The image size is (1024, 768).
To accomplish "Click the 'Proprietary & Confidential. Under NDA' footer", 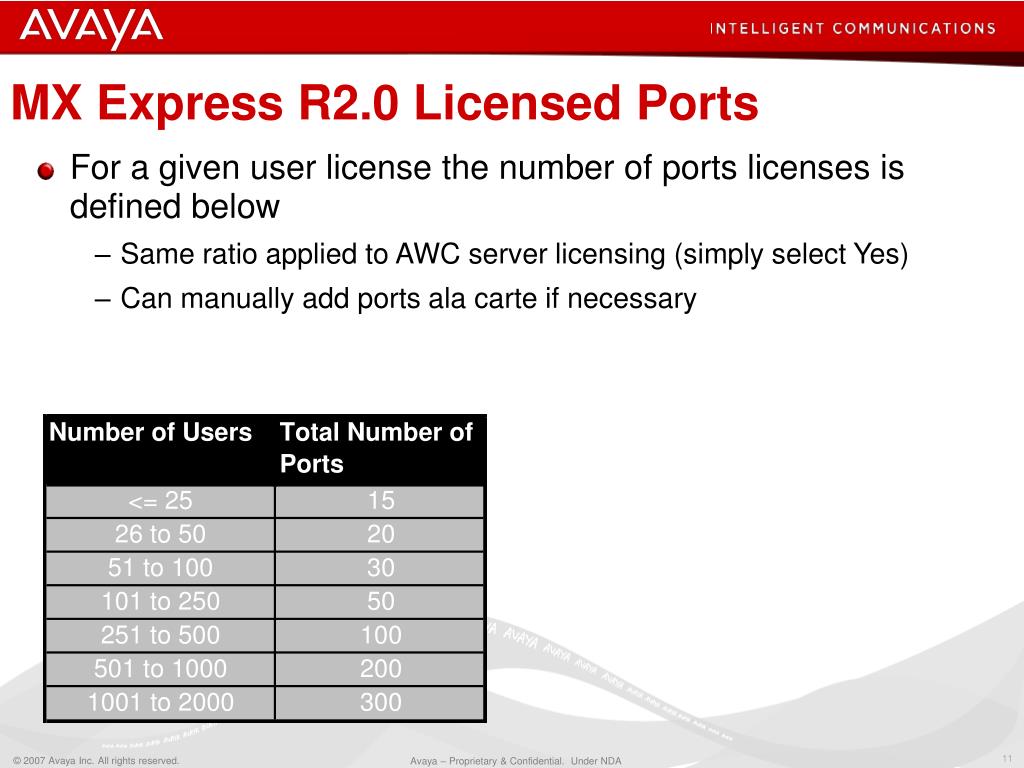I will point(516,761).
